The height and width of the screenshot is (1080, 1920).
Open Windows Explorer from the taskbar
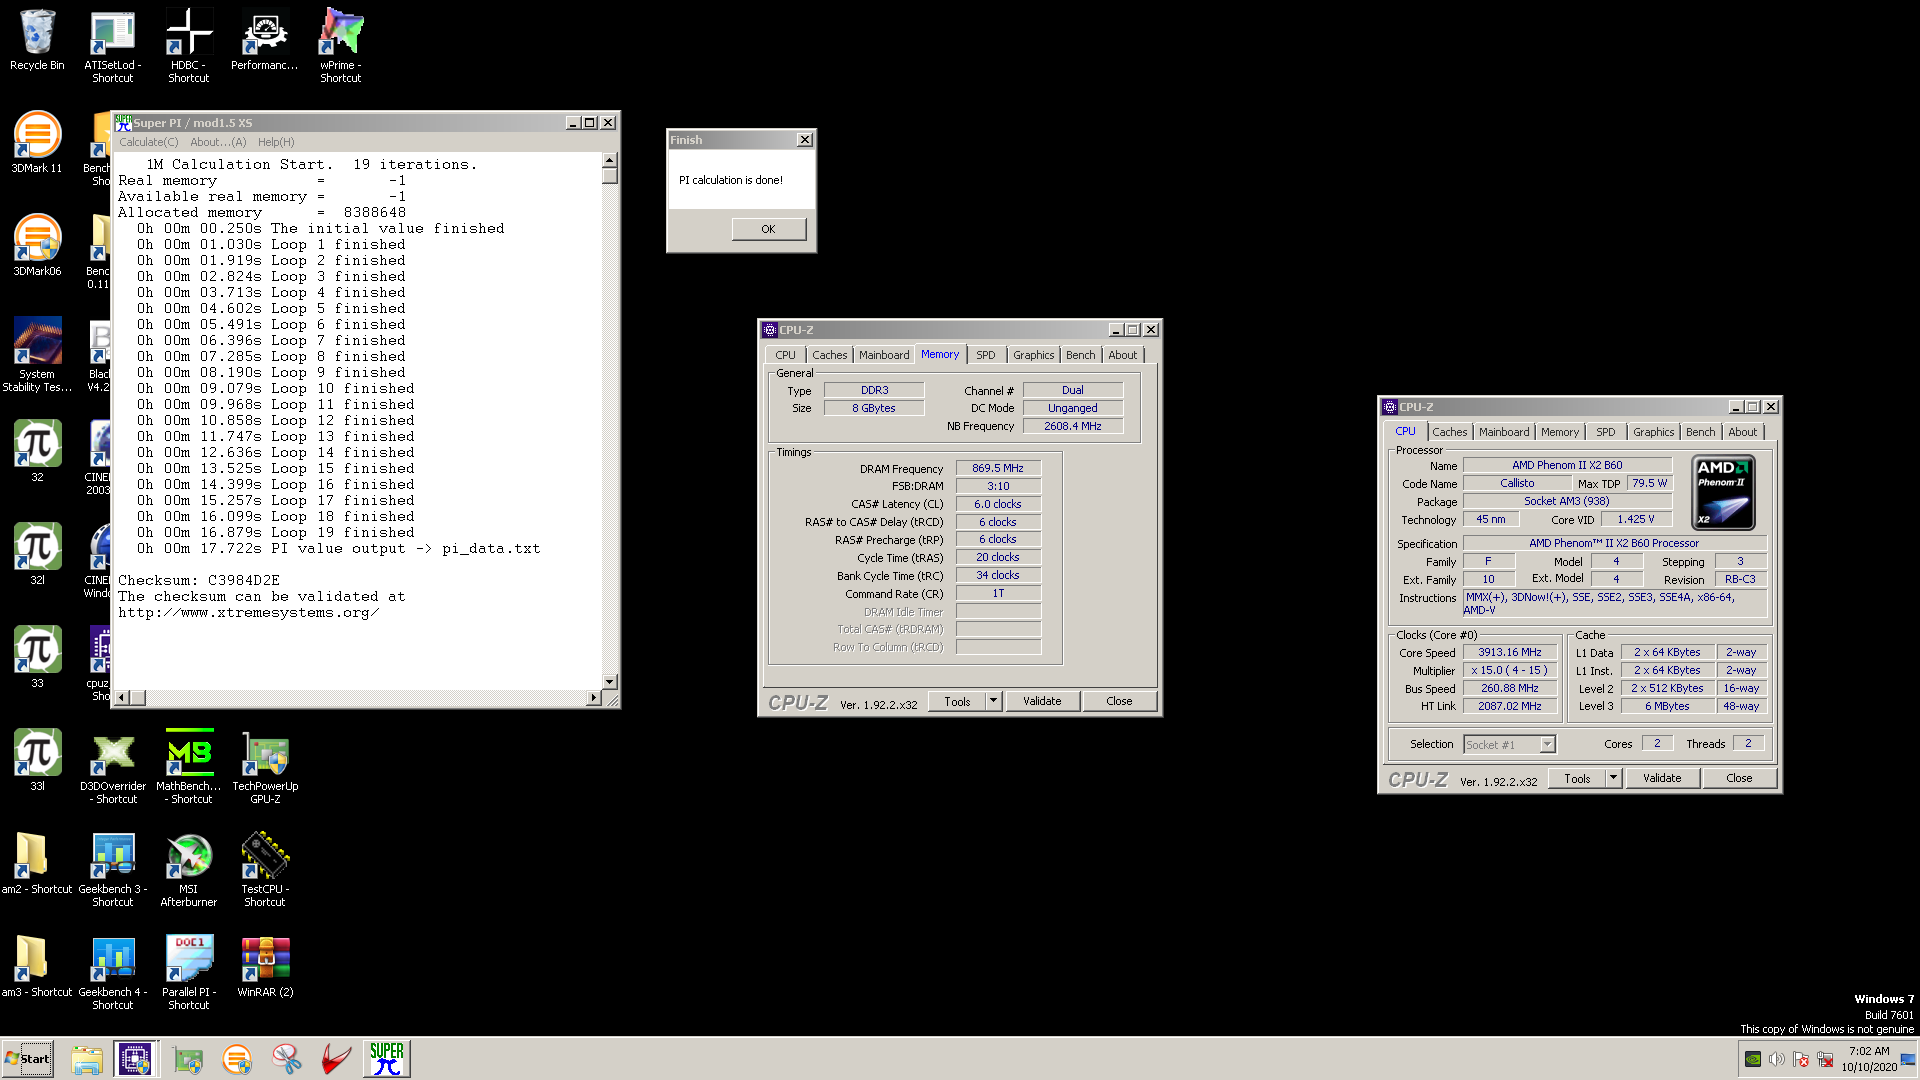coord(87,1058)
